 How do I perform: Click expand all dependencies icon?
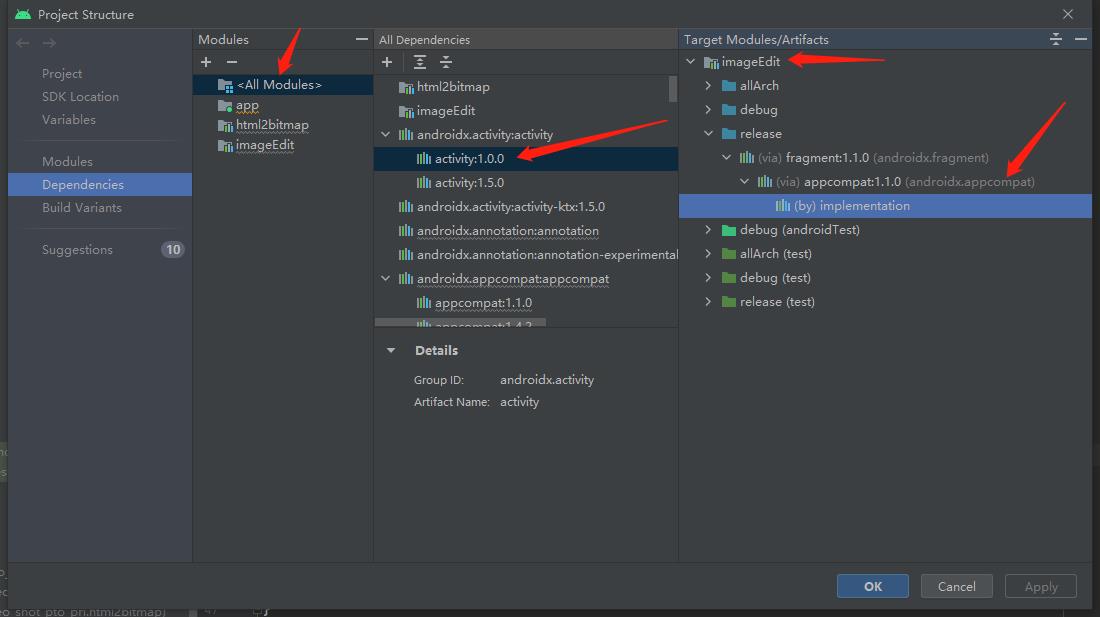(x=420, y=62)
